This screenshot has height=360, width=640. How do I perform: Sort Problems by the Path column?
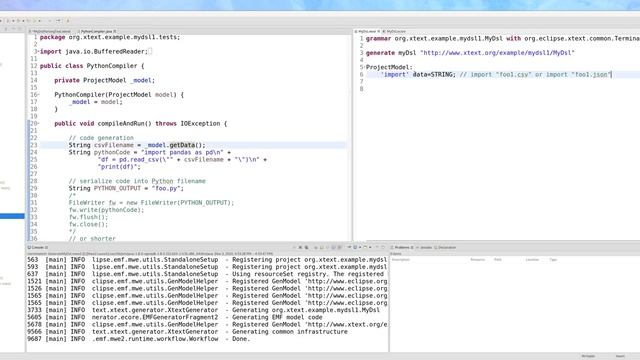click(x=498, y=260)
